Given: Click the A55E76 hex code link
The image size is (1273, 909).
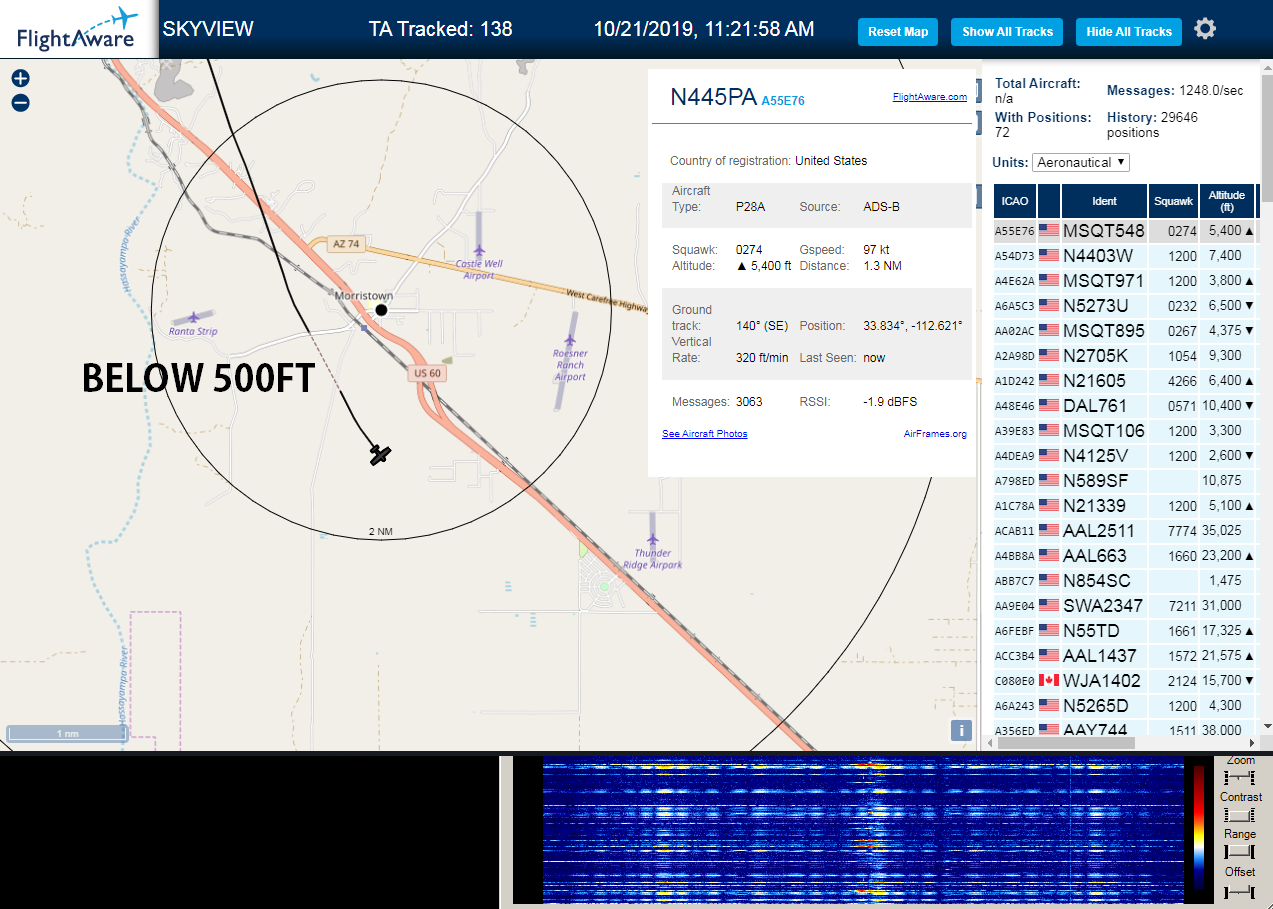Looking at the screenshot, I should coord(783,101).
